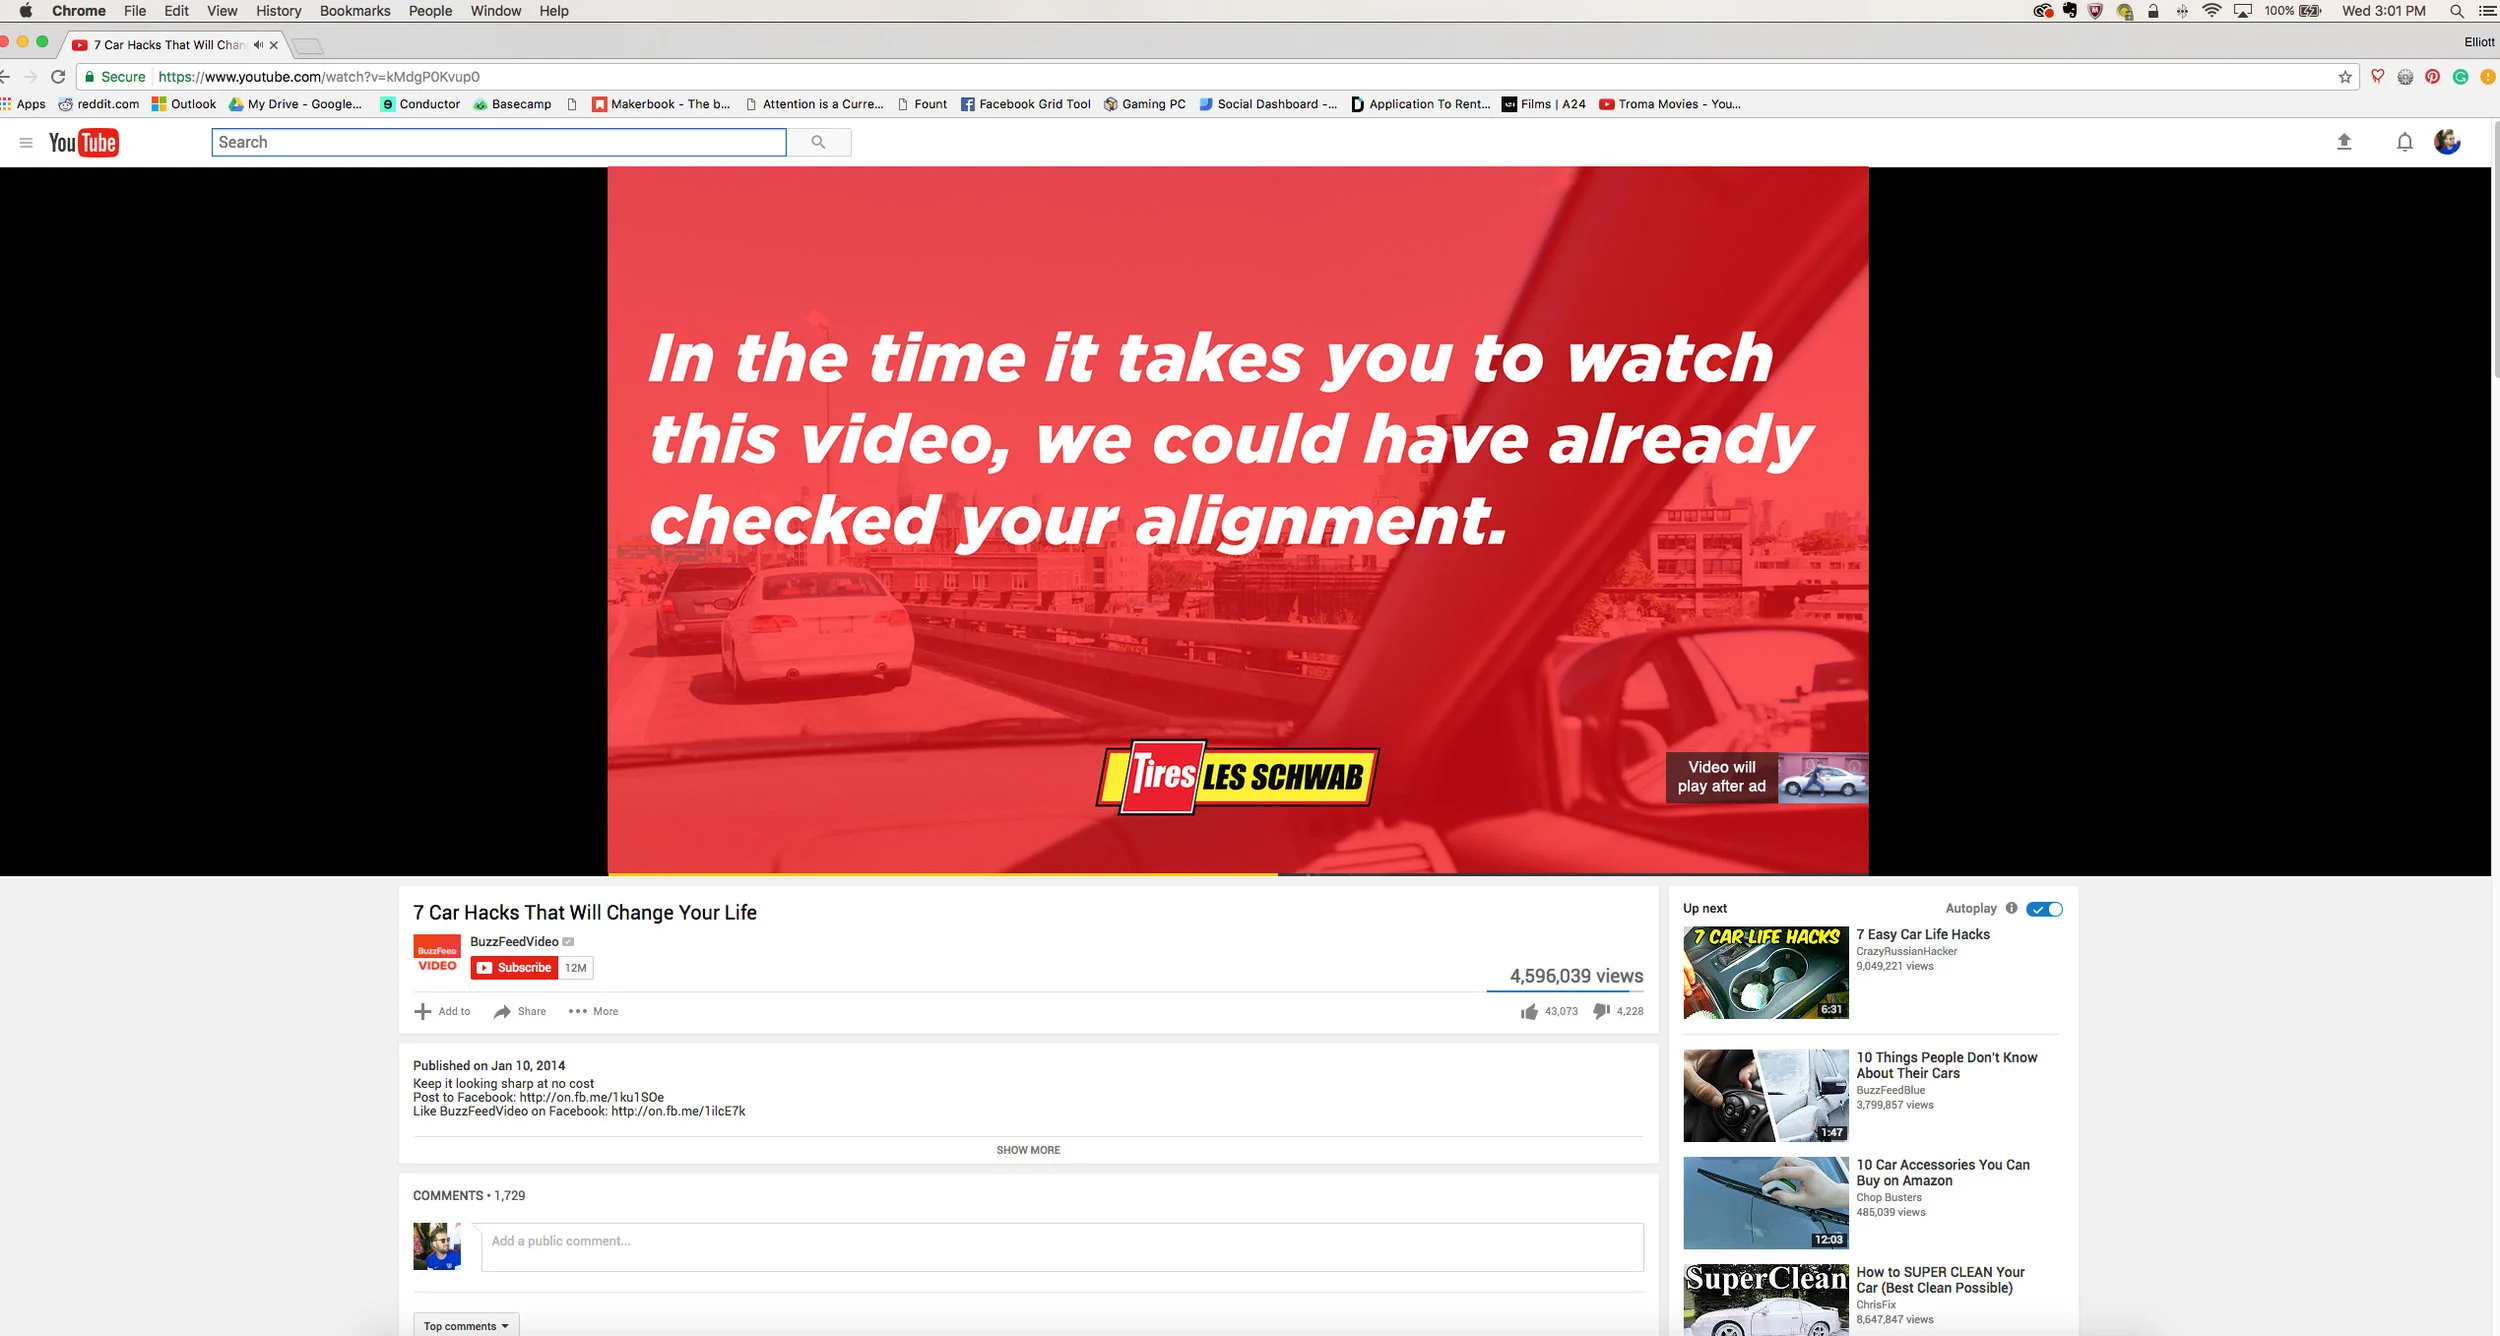This screenshot has width=2500, height=1336.
Task: Click the video ad progress bar
Action: pyautogui.click(x=1238, y=874)
